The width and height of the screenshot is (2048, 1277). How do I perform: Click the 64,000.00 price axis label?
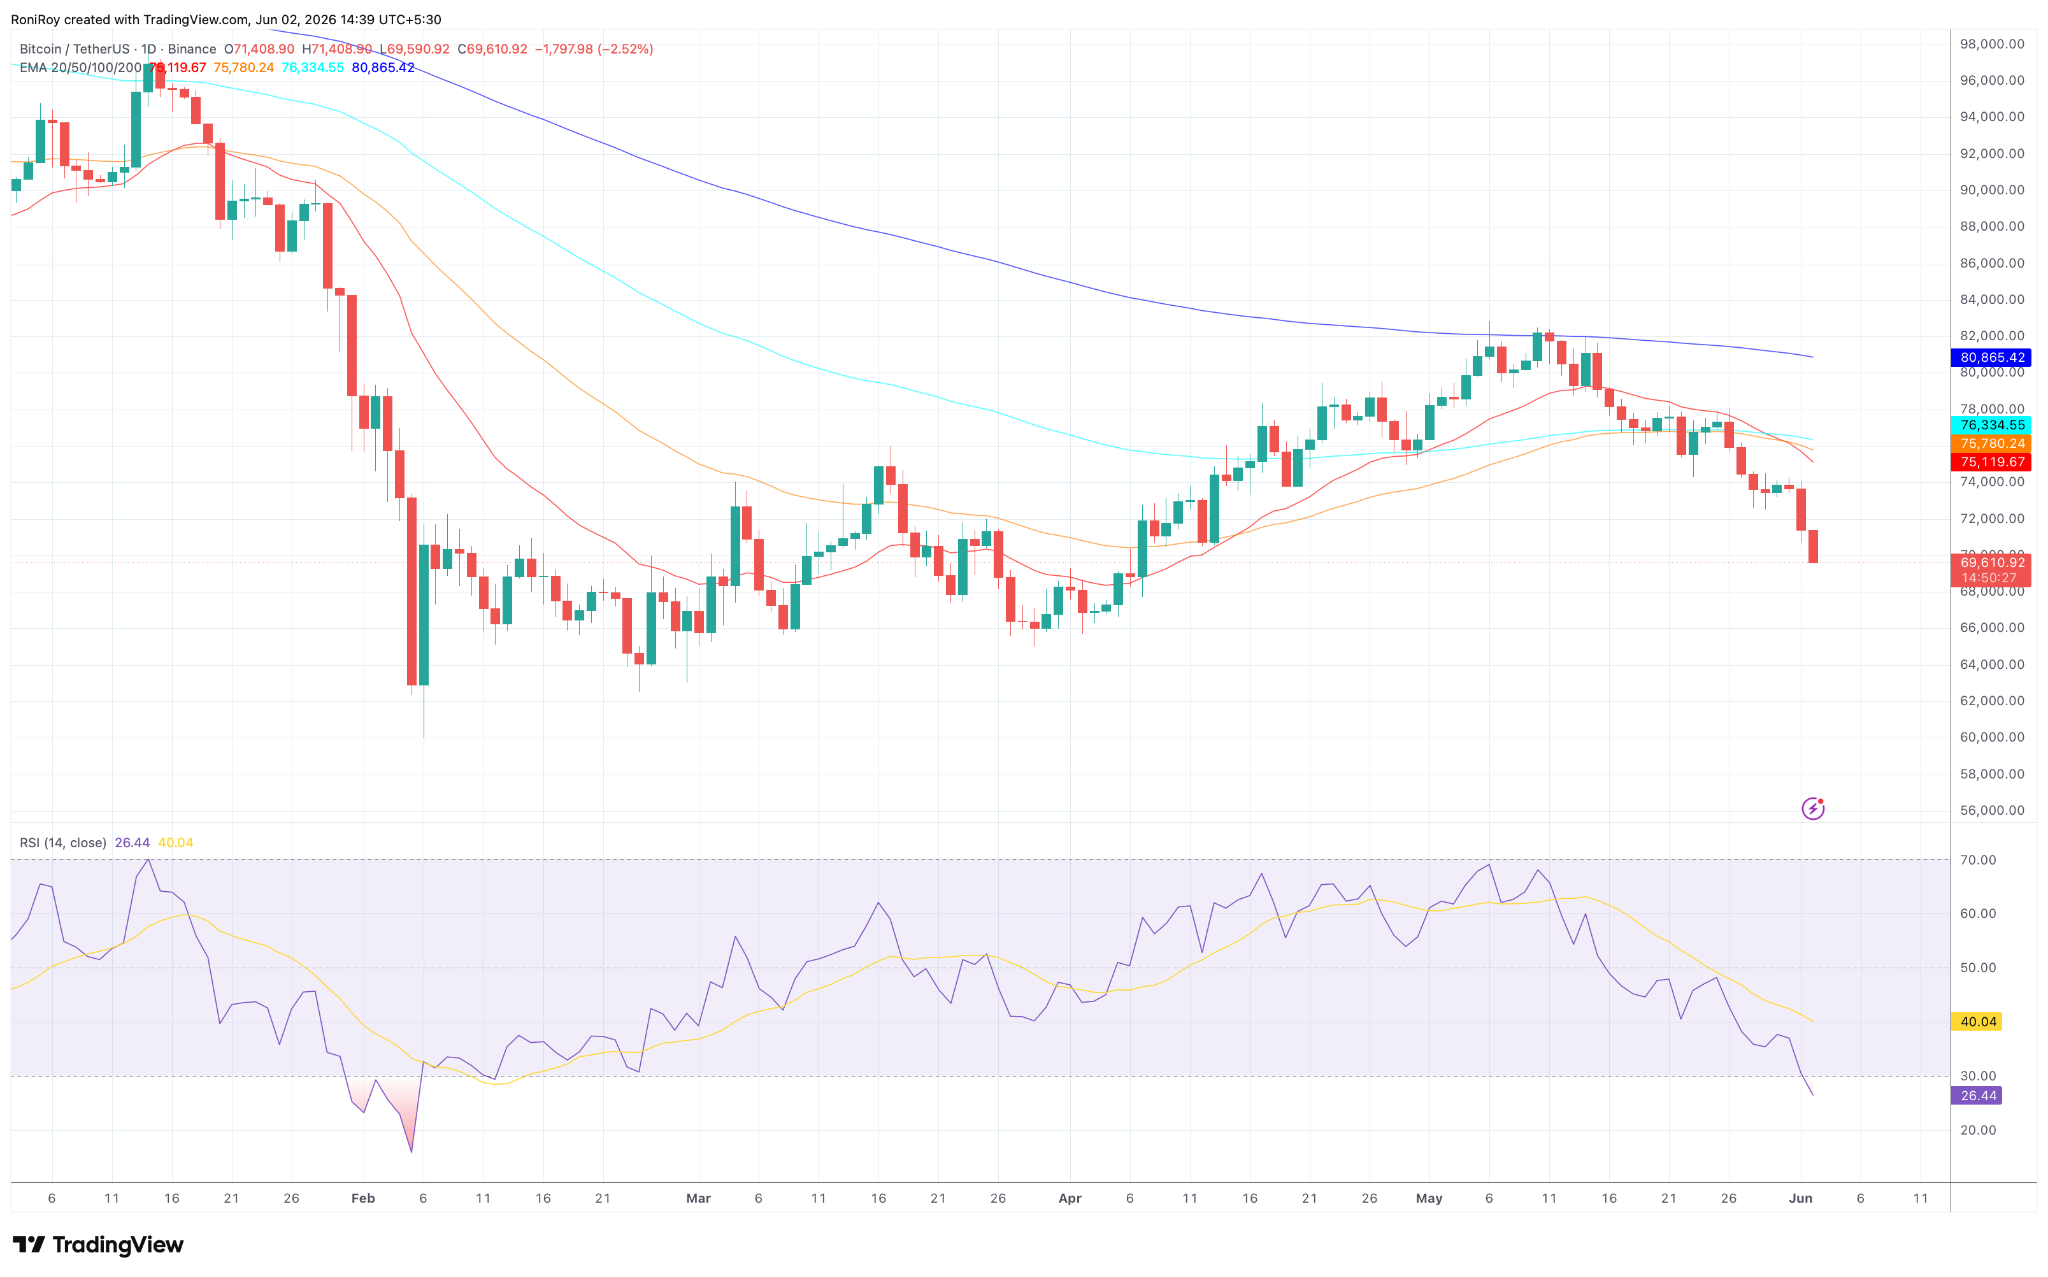pyautogui.click(x=1992, y=665)
